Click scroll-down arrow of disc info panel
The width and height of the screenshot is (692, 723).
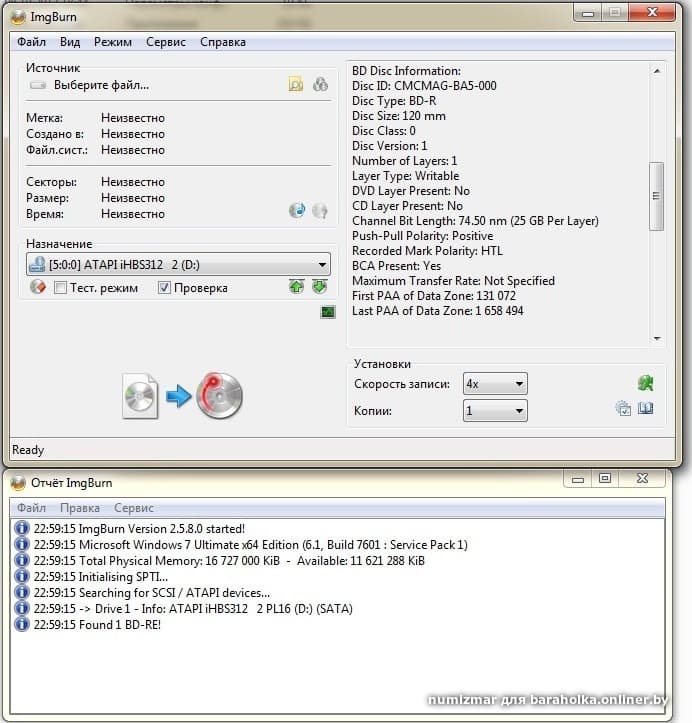(657, 338)
